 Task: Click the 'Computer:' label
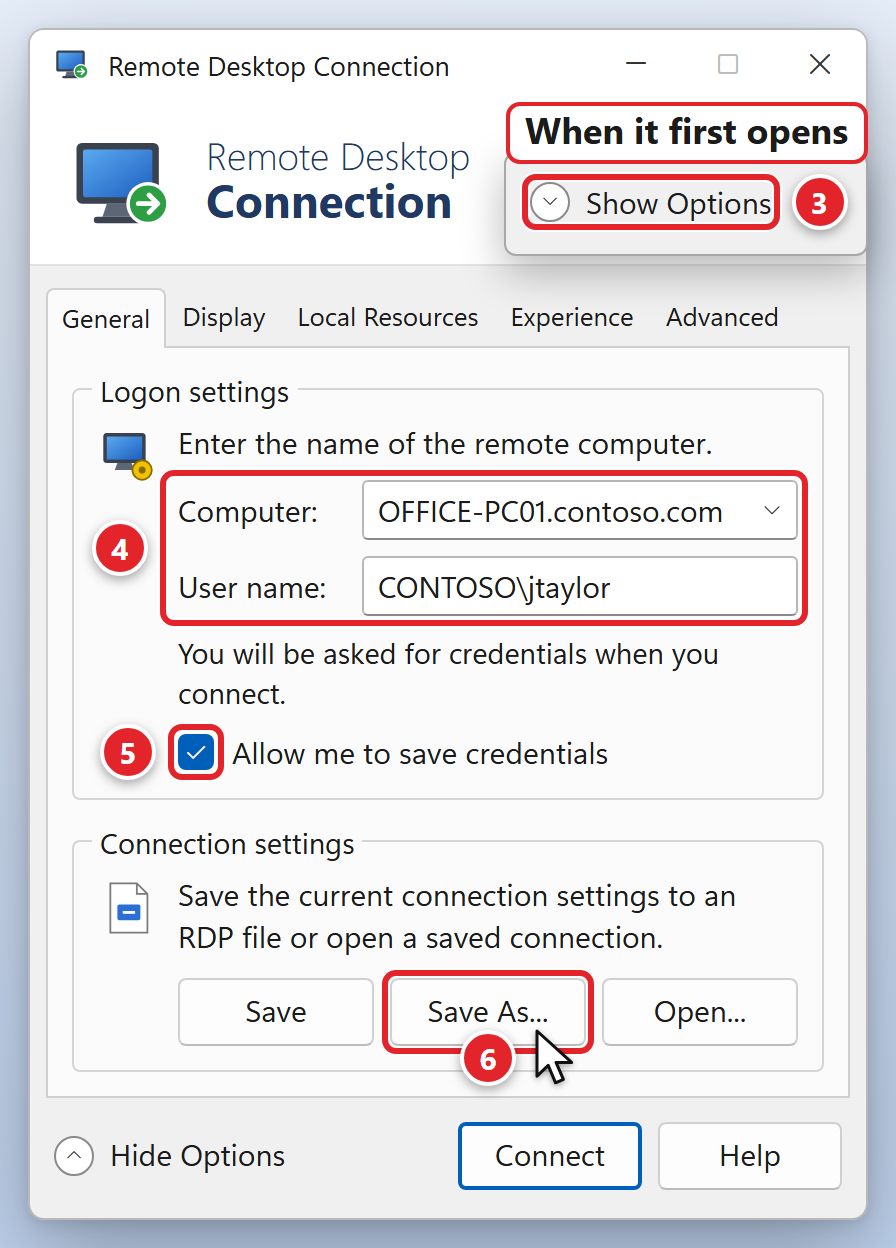point(248,511)
